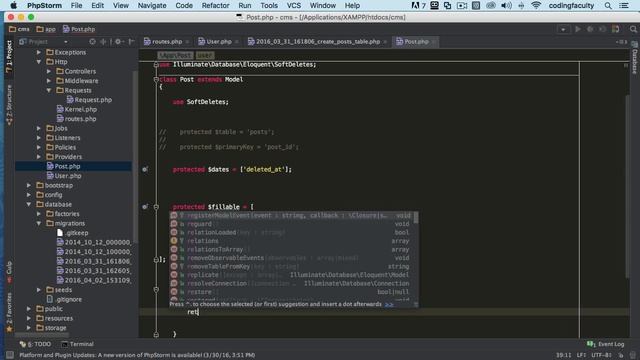
Task: Click the project panel settings gear icon
Action: pos(118,42)
